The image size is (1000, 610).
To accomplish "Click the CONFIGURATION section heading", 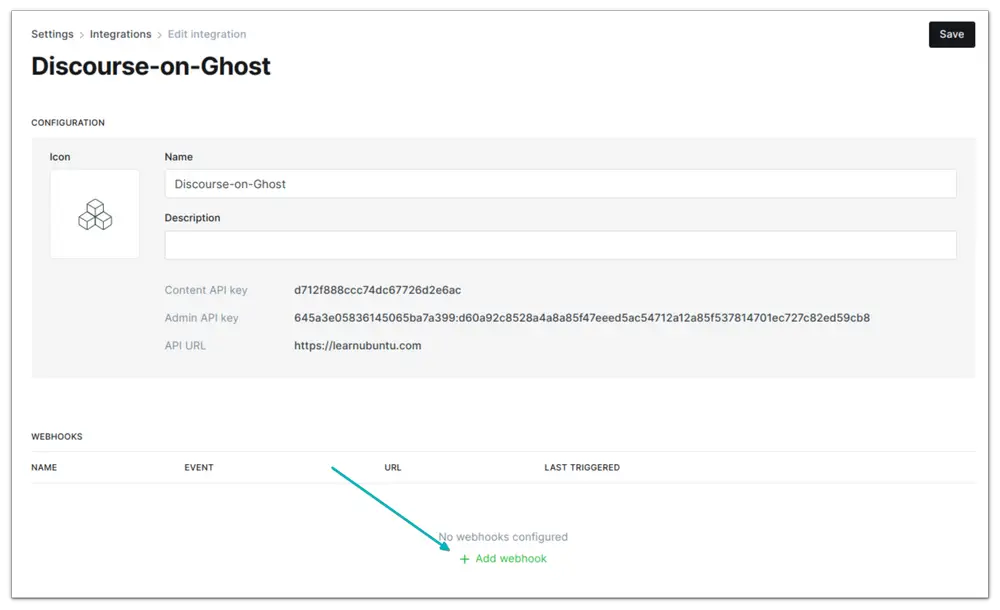I will point(68,122).
